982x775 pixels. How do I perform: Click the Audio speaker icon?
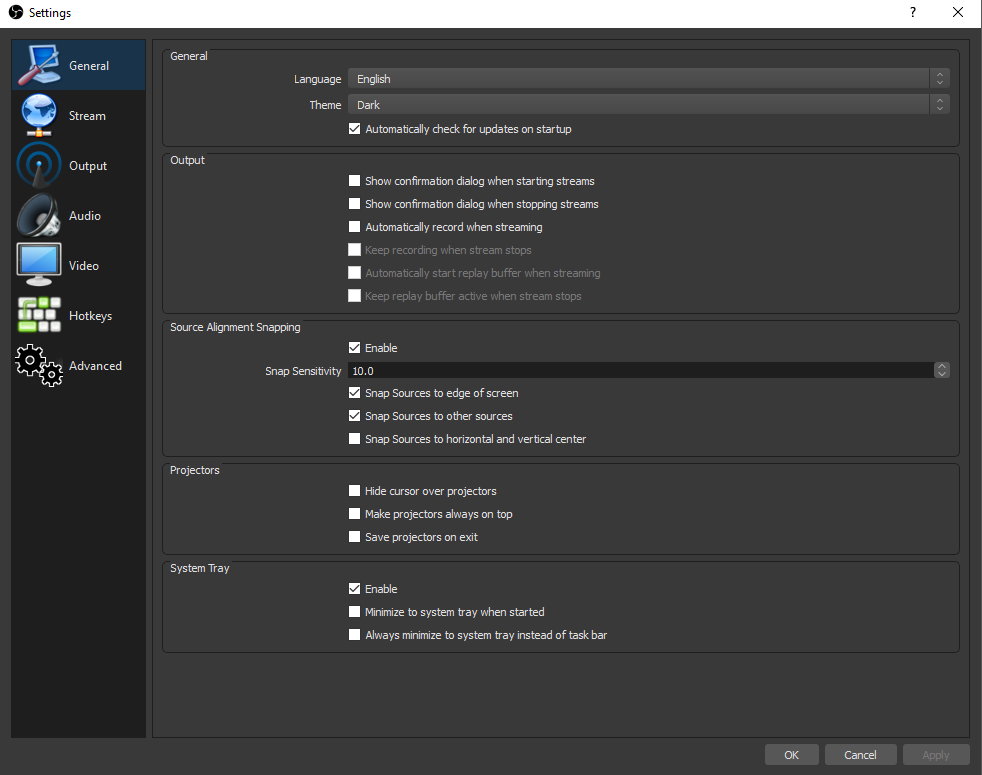(x=39, y=216)
